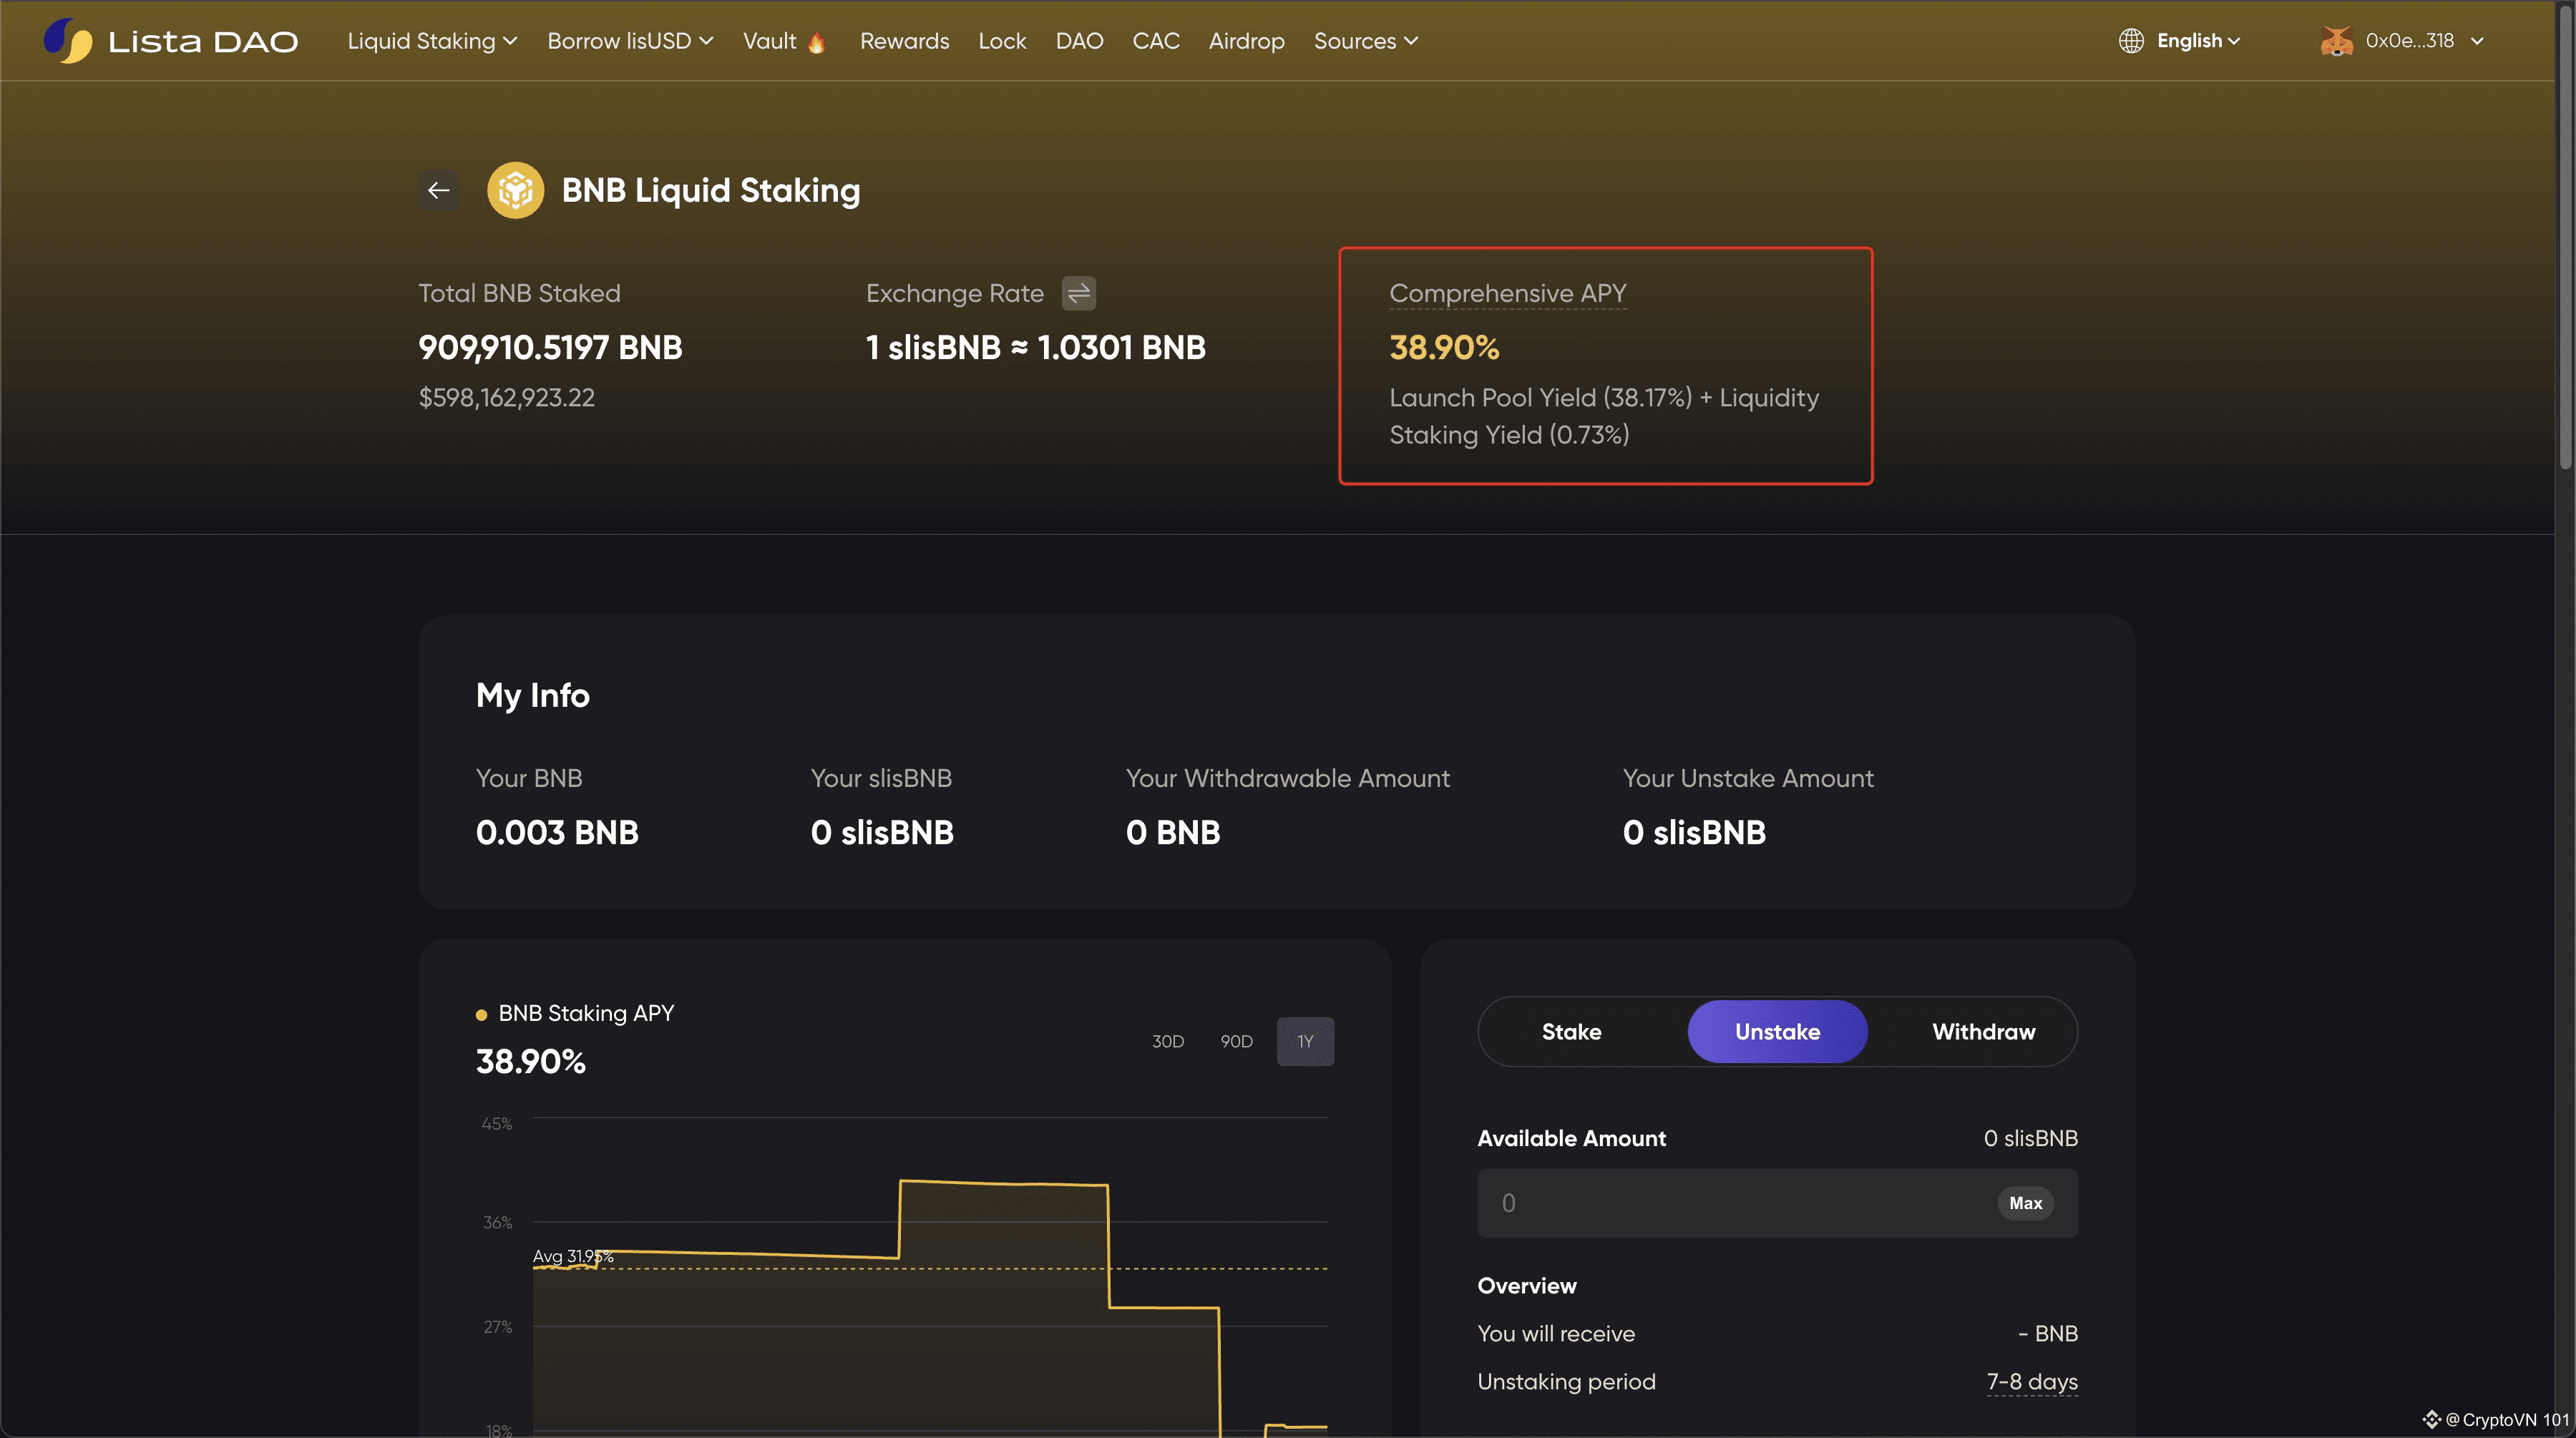Click the page vertical scrollbar
The image size is (2576, 1438).
coord(2565,240)
